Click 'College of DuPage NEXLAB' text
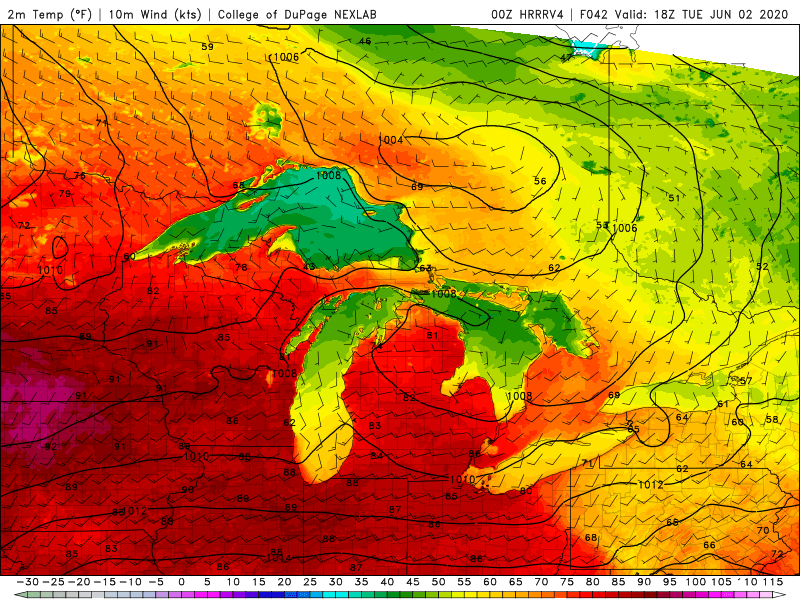 pyautogui.click(x=297, y=14)
